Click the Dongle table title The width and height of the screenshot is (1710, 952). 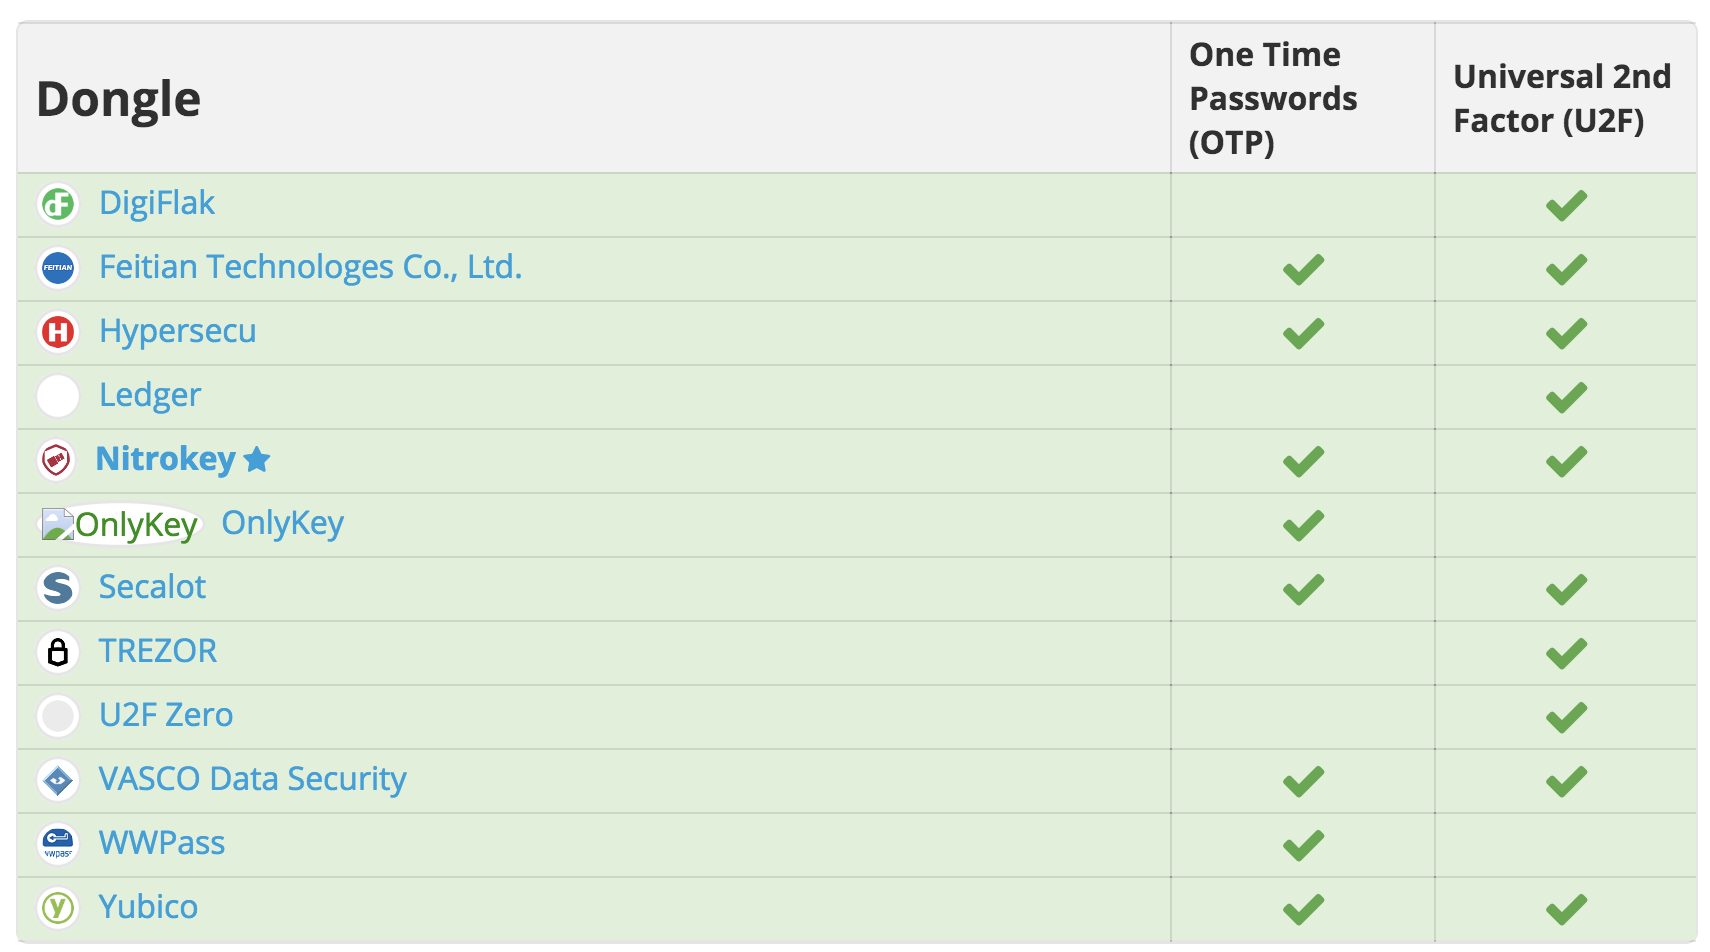tap(118, 99)
